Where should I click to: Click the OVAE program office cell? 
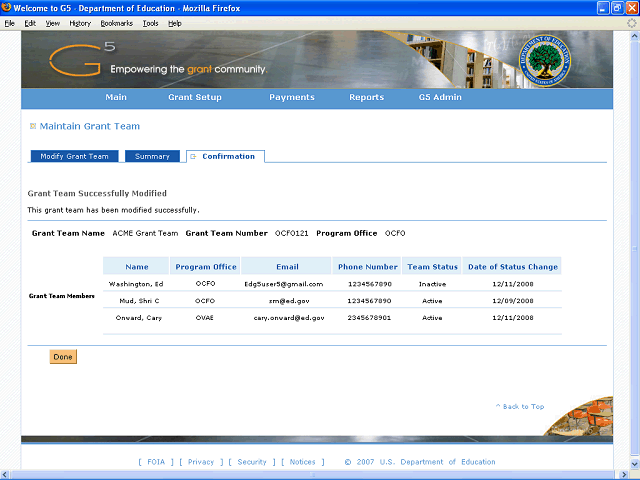(x=204, y=318)
